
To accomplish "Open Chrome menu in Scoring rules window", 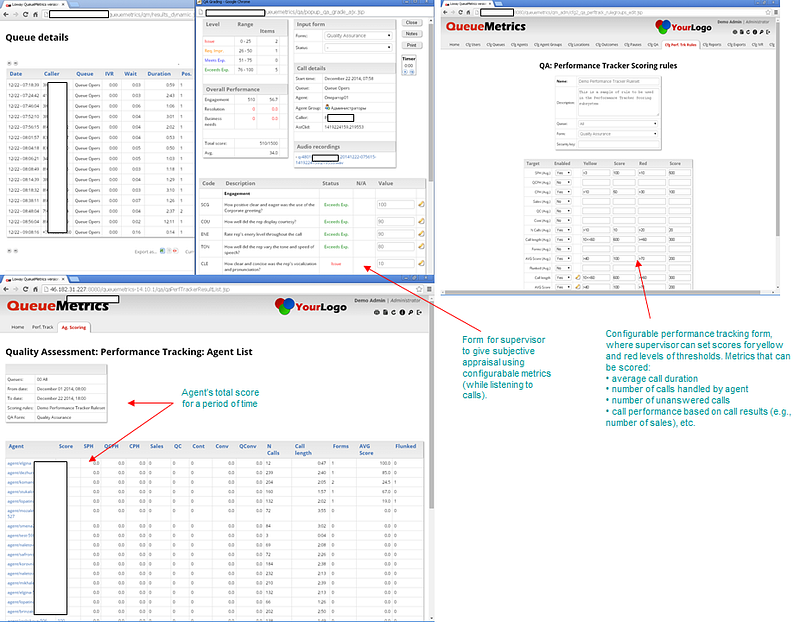I will click(776, 12).
